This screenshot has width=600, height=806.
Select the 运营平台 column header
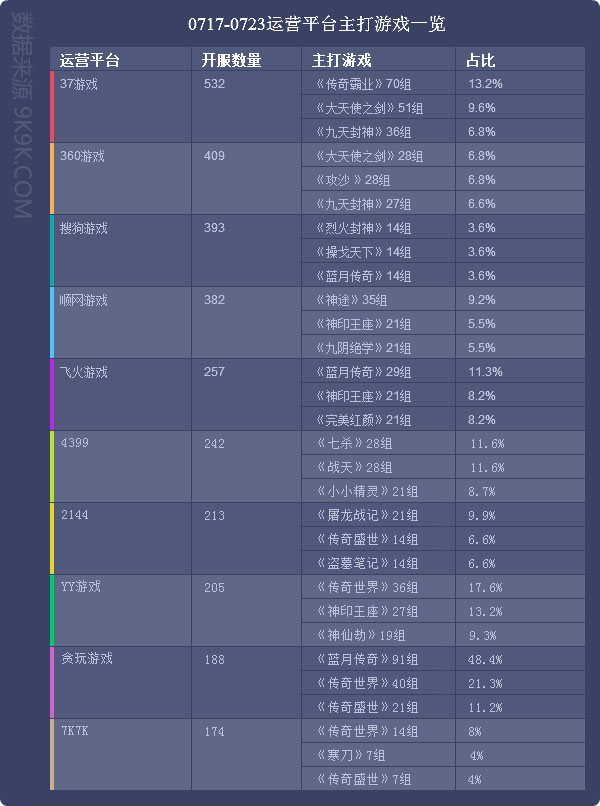[x=90, y=60]
